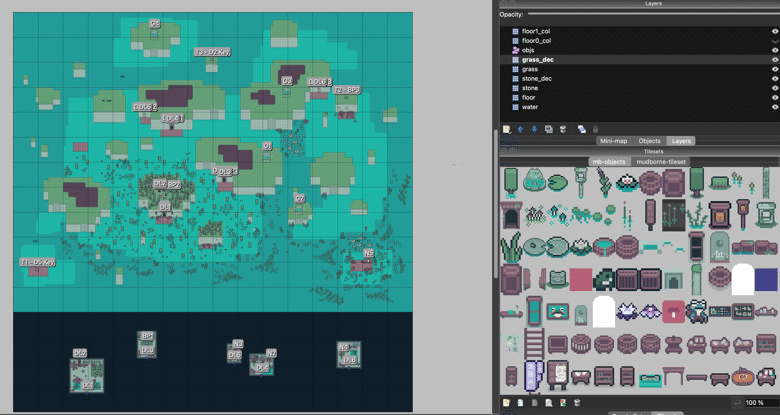Click the edit tileset magnifier icon
This screenshot has width=780, height=415.
click(549, 403)
